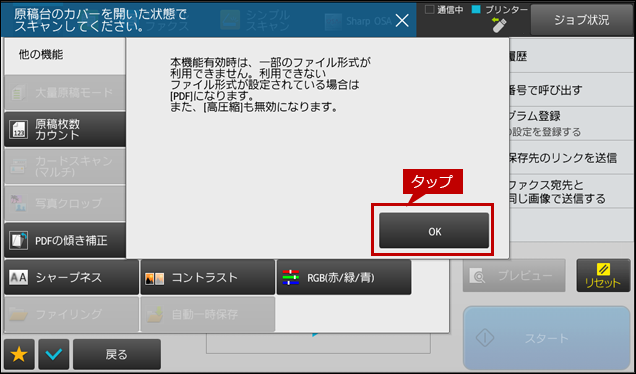Tap the カードスキャン(マルチ) button
636x374 pixels.
pos(65,166)
